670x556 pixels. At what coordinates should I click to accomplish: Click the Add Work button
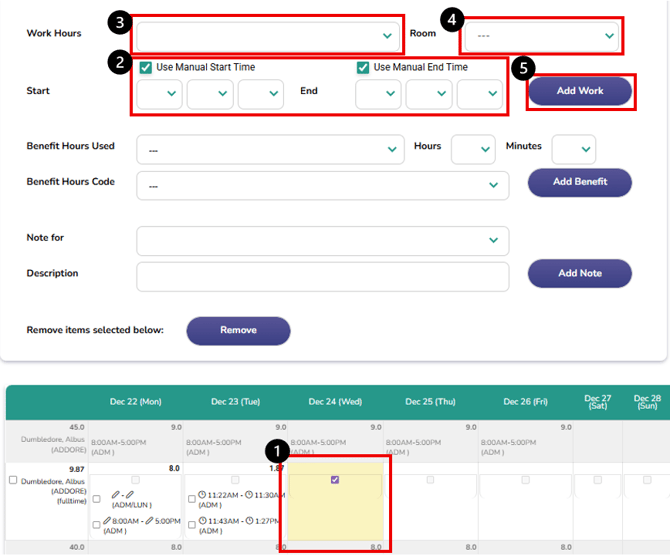(580, 91)
